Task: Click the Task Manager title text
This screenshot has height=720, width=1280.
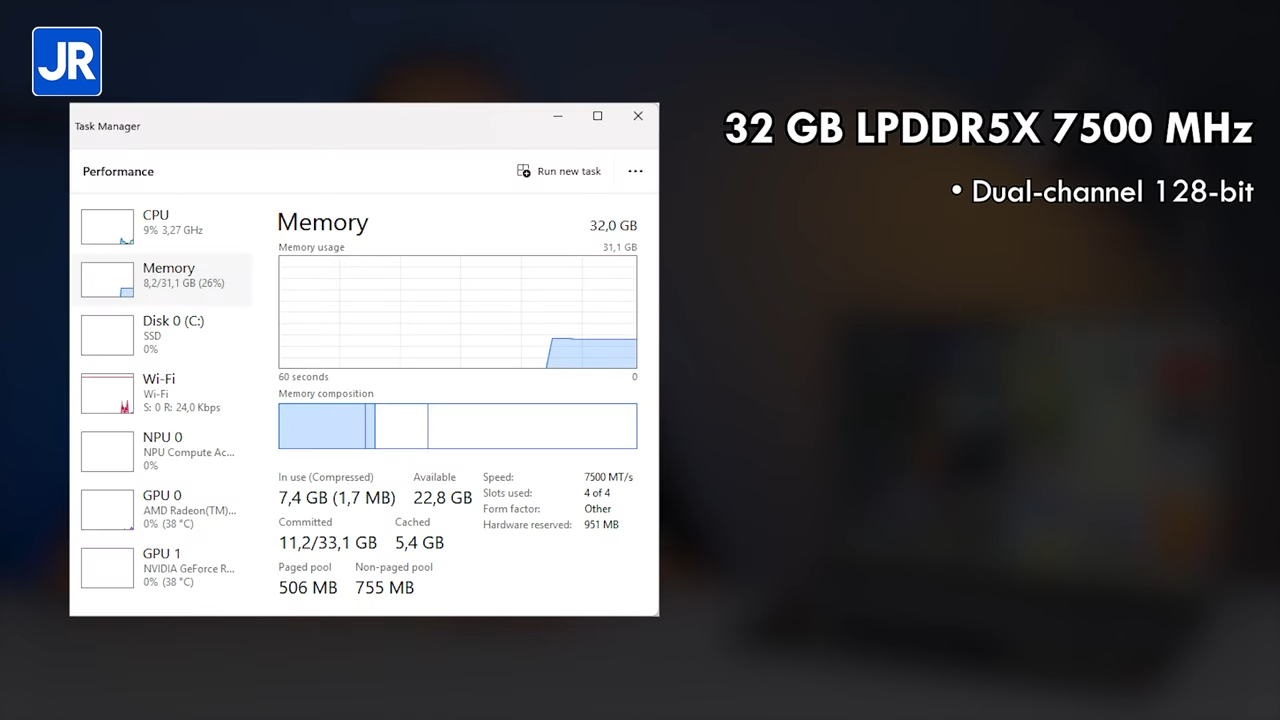Action: [x=107, y=126]
